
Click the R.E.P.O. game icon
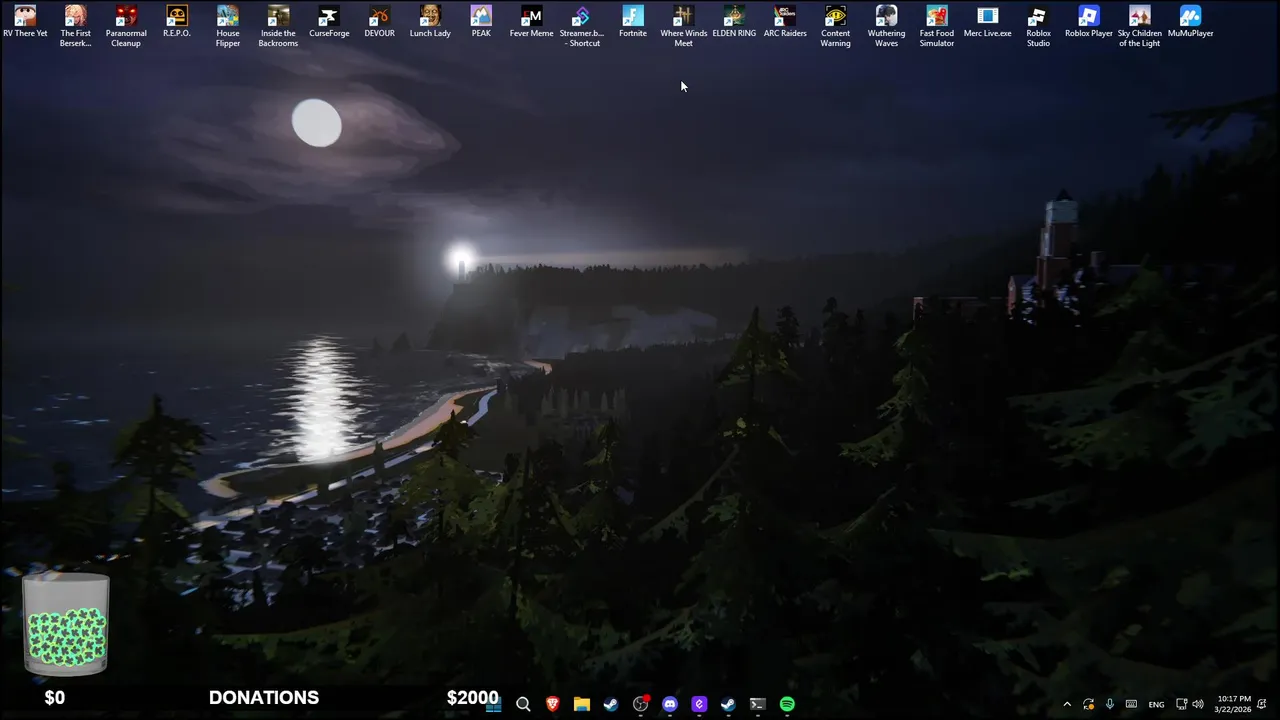point(177,23)
